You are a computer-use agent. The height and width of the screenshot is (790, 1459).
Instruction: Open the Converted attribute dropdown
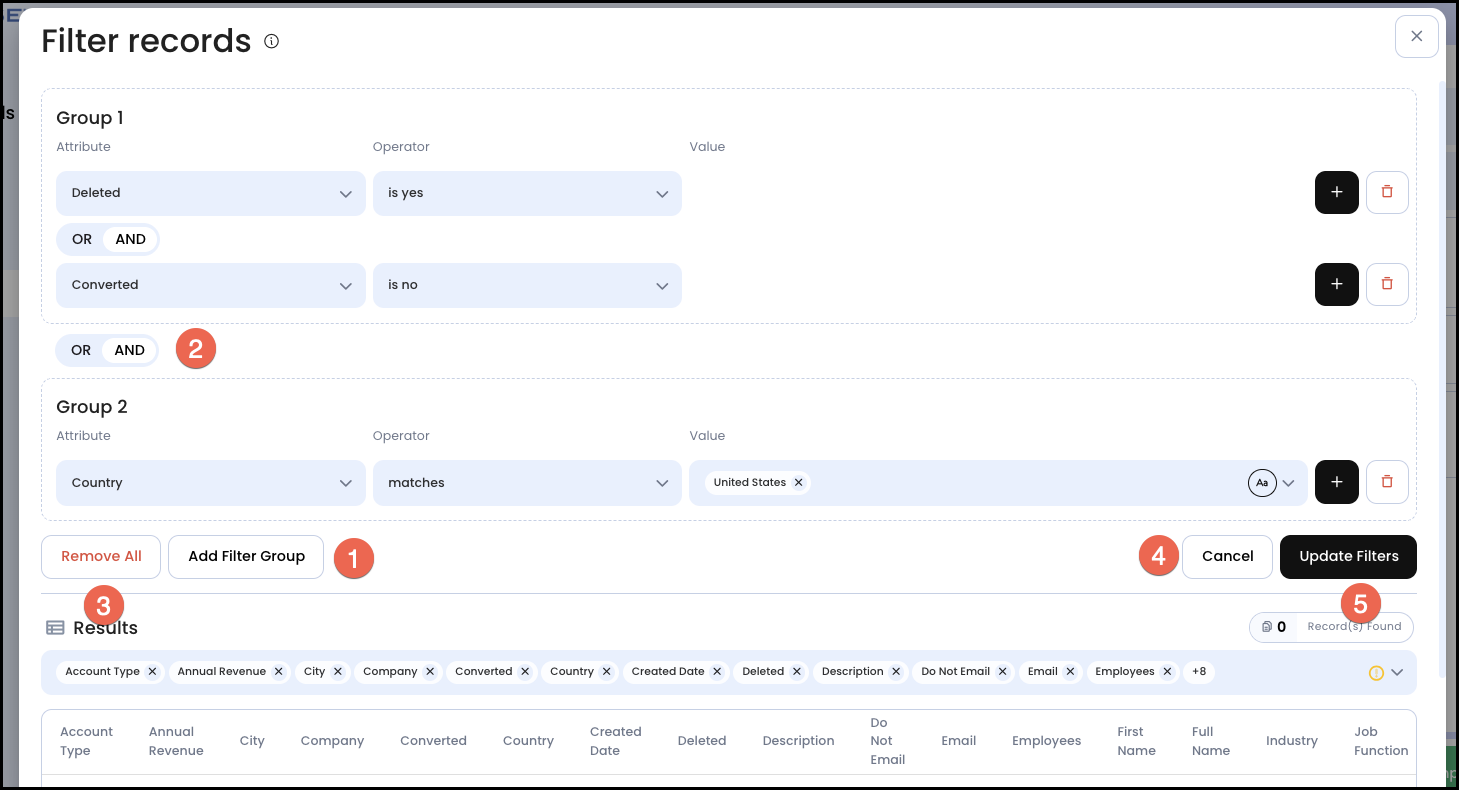tap(211, 285)
